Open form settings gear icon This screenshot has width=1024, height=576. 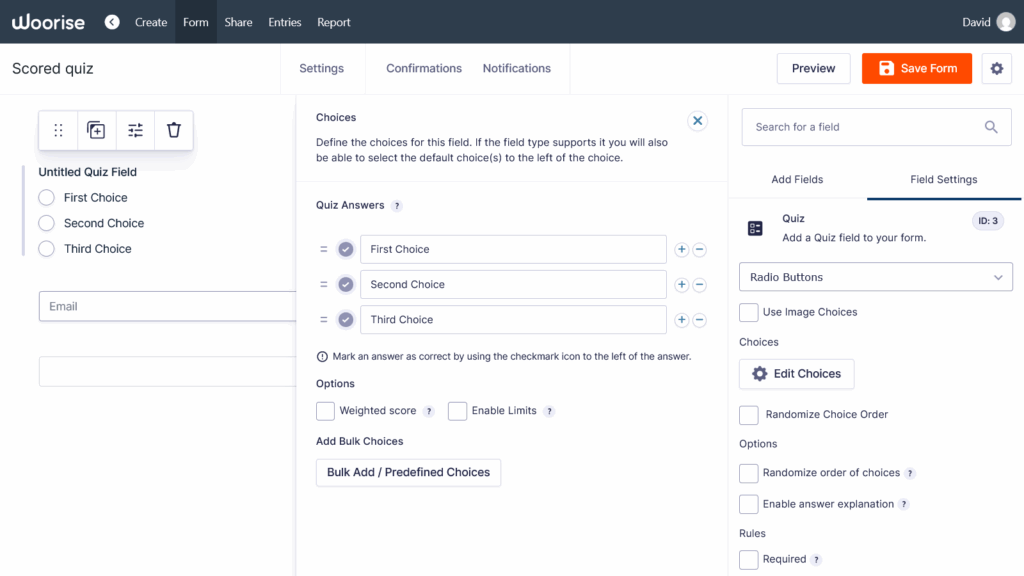click(997, 69)
